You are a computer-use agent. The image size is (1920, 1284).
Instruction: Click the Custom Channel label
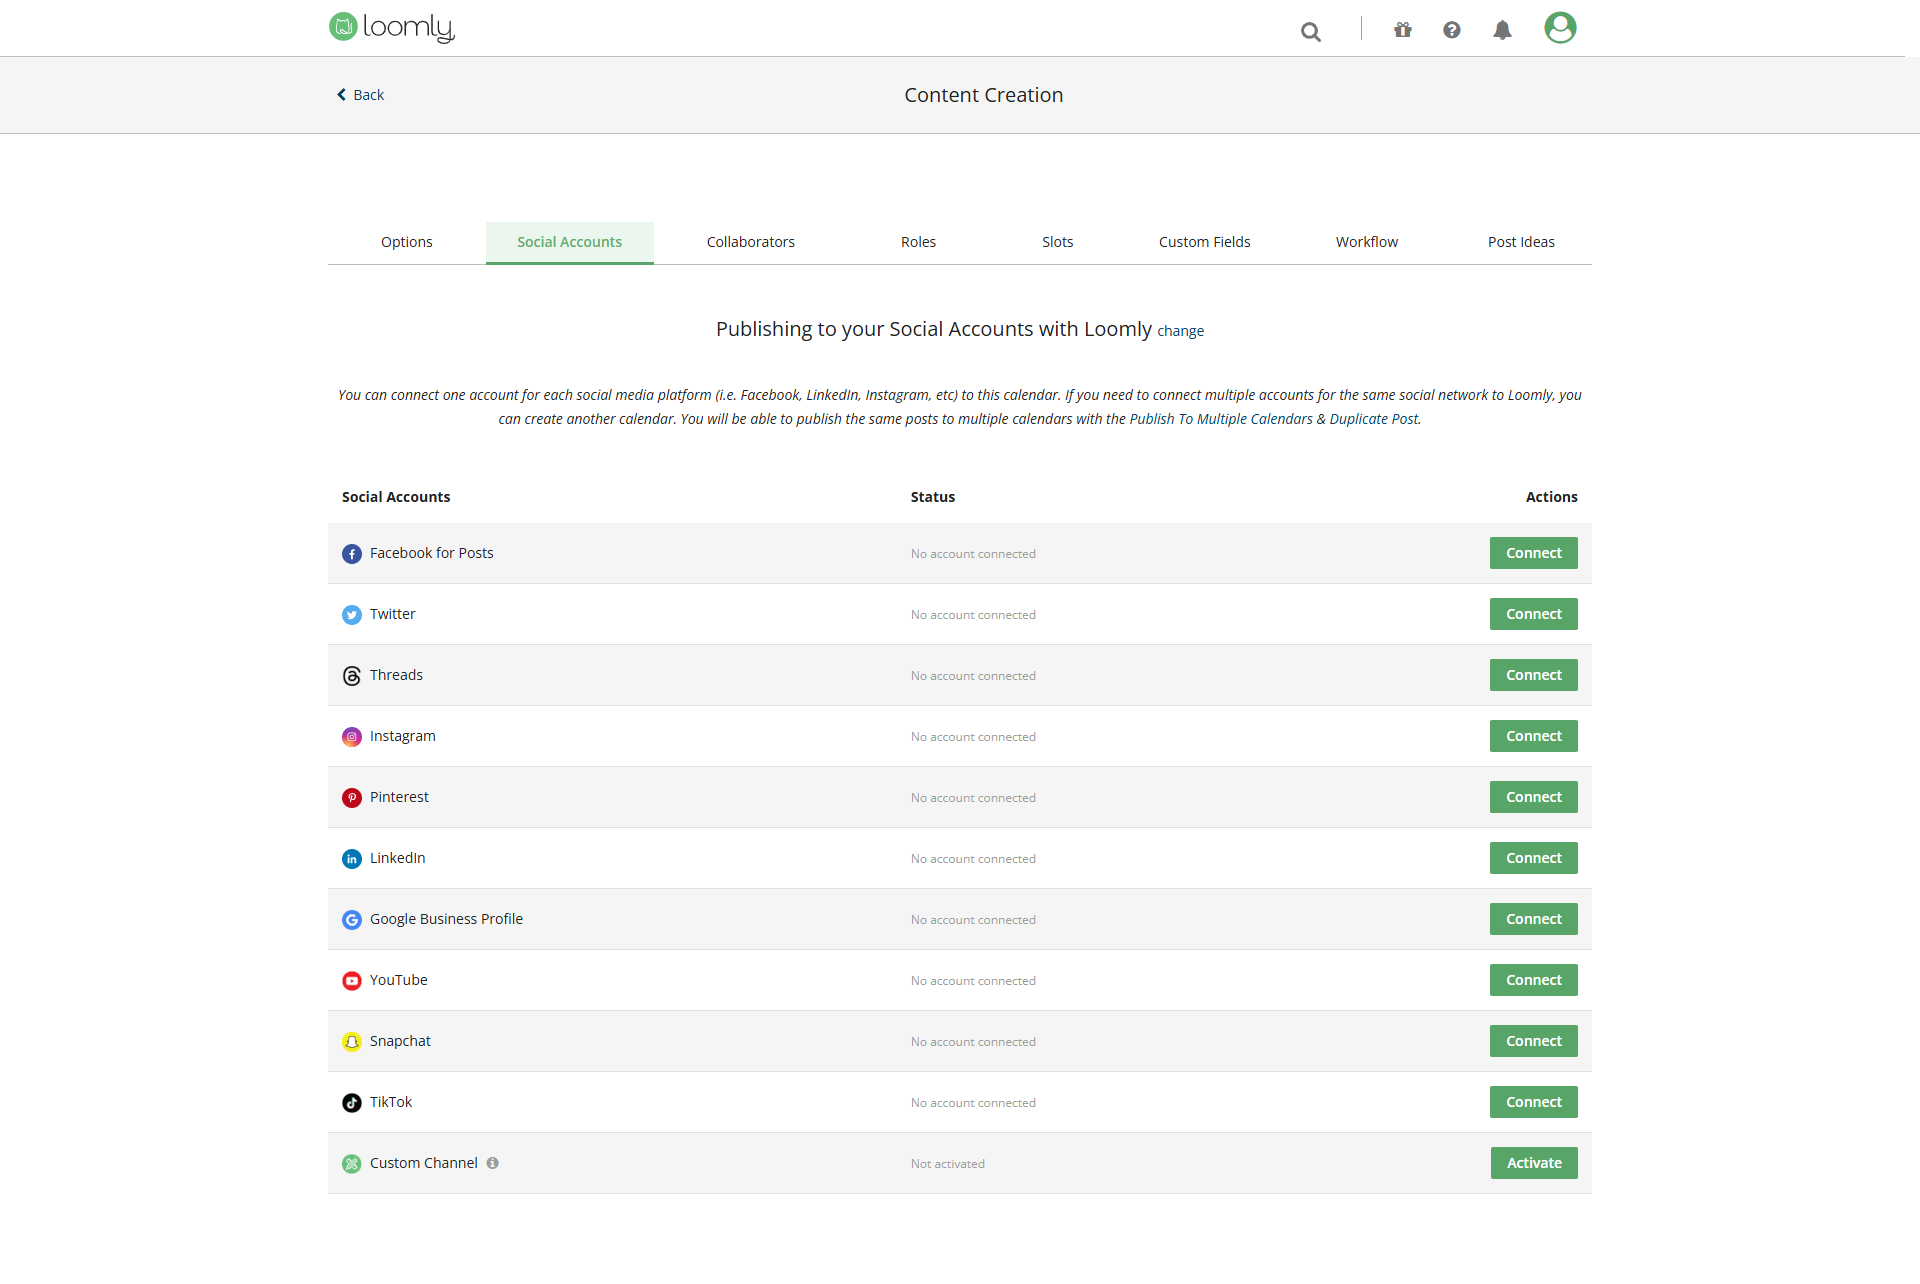424,1163
